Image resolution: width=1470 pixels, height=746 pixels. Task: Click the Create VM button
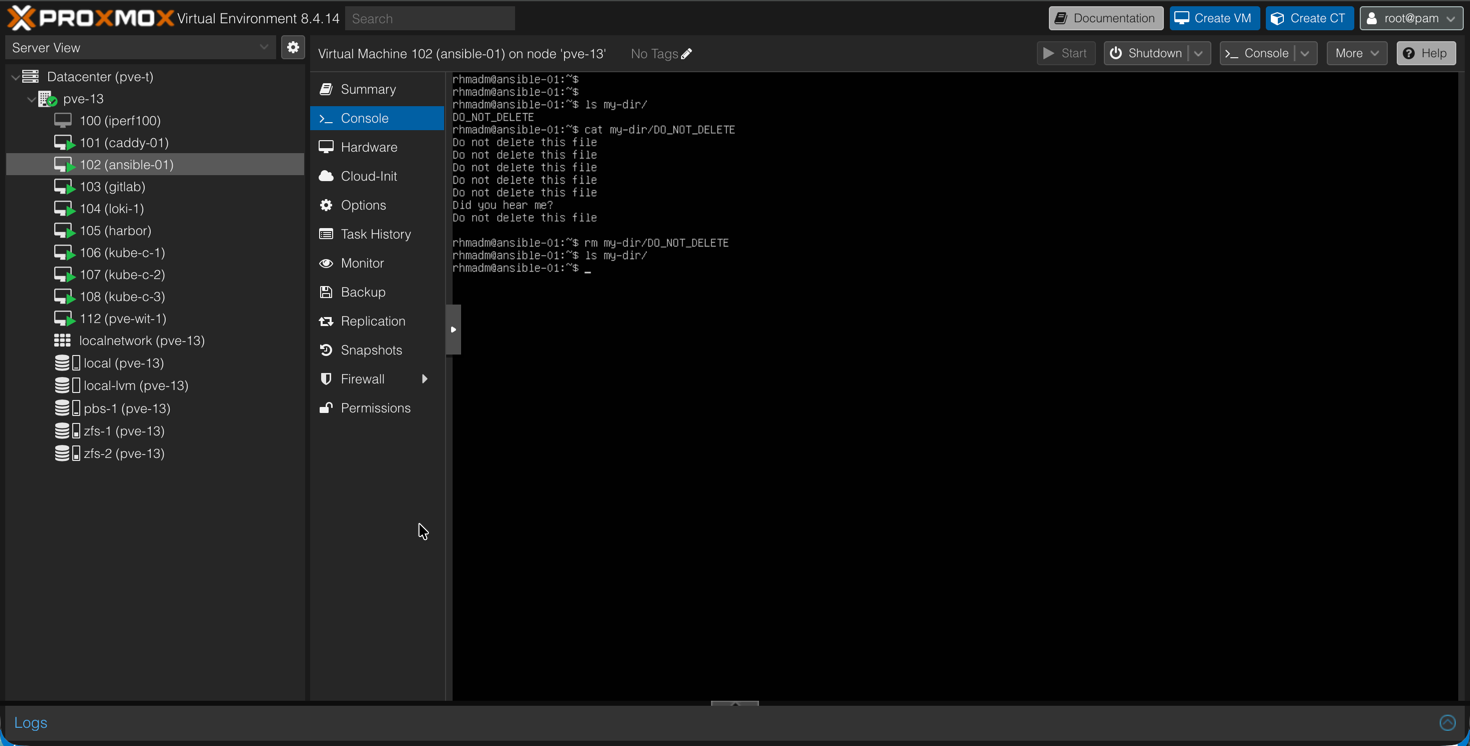pyautogui.click(x=1214, y=18)
